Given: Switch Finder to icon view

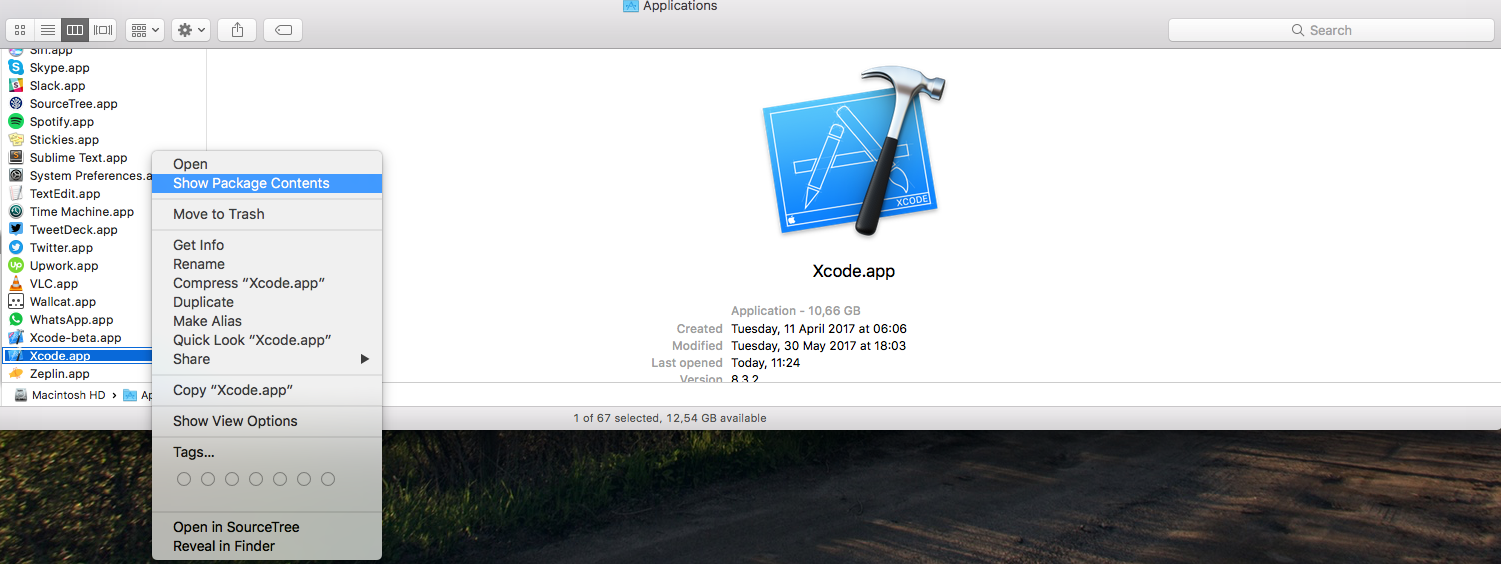Looking at the screenshot, I should click(x=20, y=30).
